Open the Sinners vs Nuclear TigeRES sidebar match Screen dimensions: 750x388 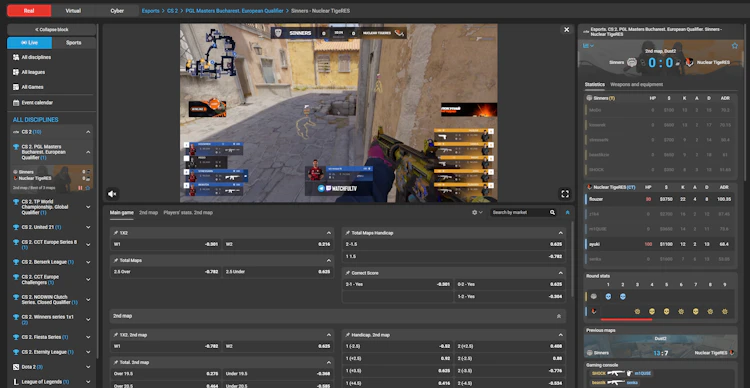pyautogui.click(x=52, y=178)
